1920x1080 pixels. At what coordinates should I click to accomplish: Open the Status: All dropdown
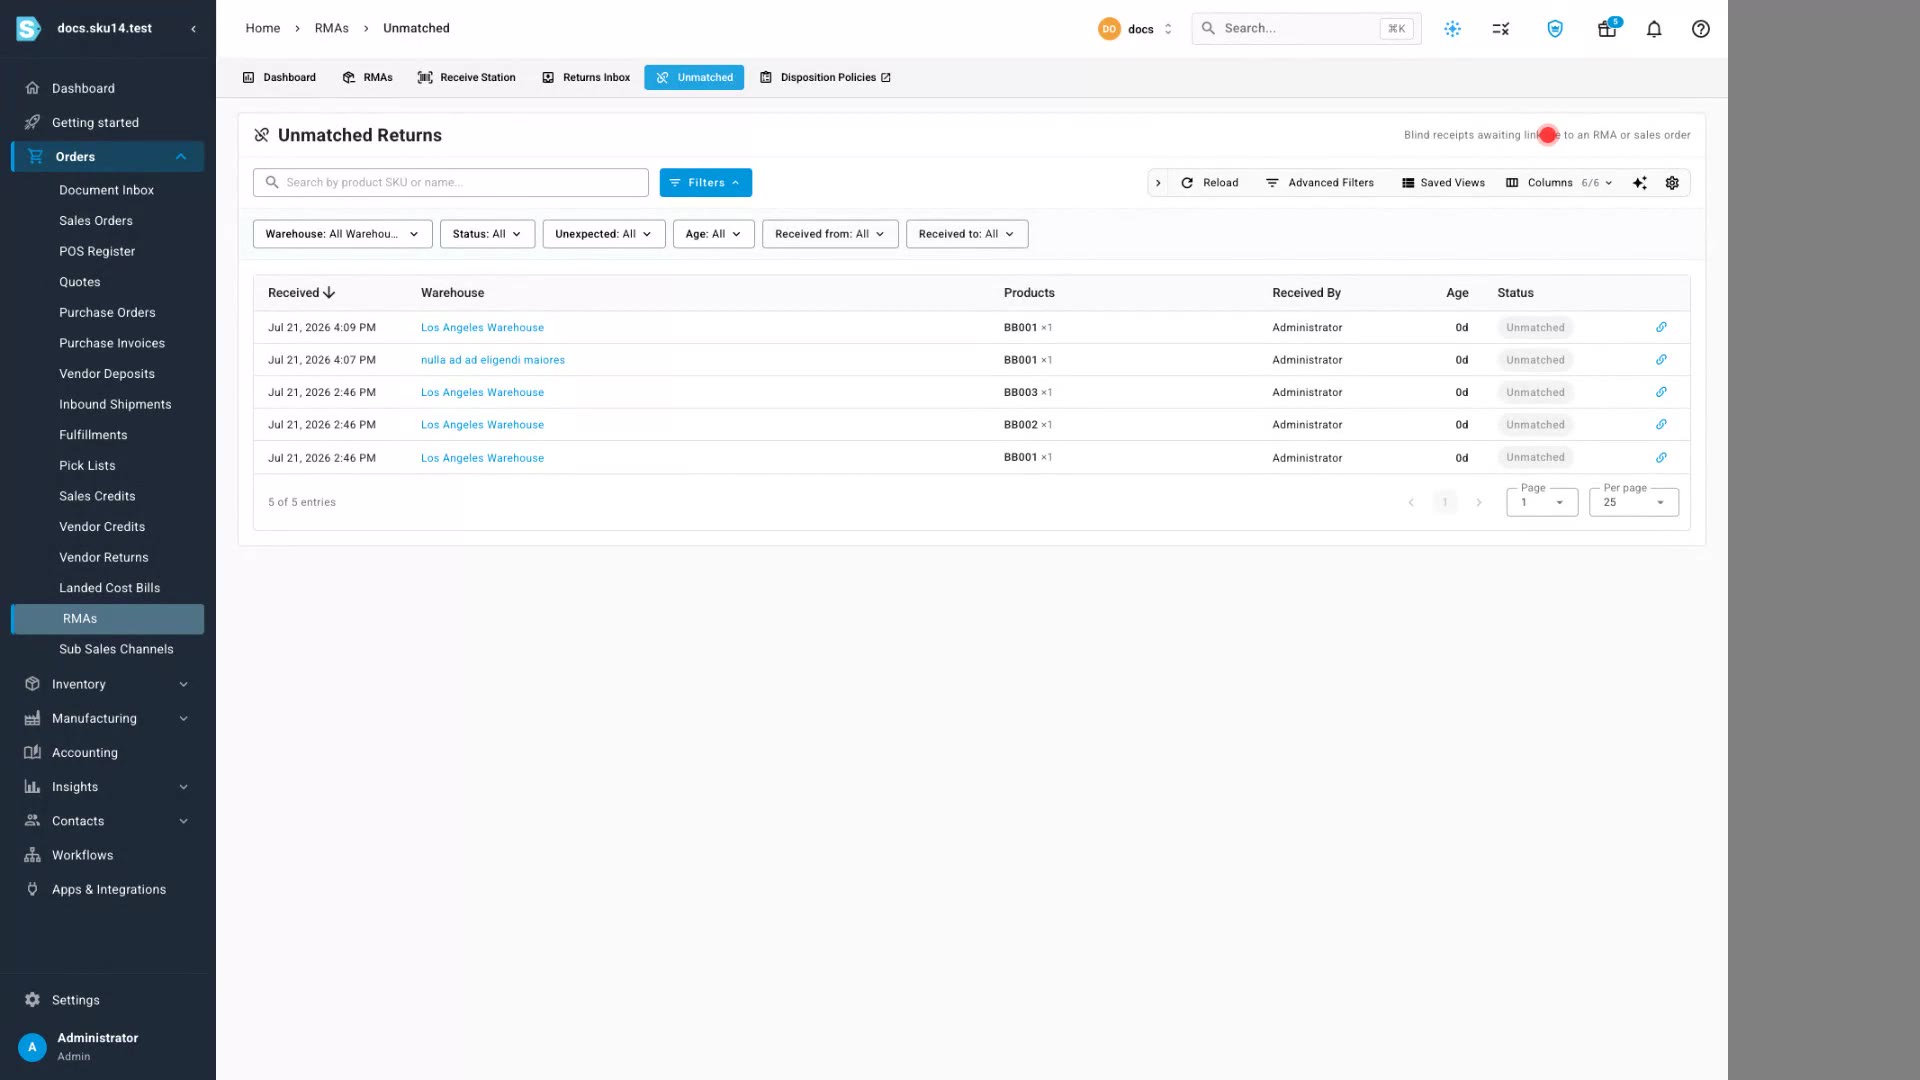(487, 234)
